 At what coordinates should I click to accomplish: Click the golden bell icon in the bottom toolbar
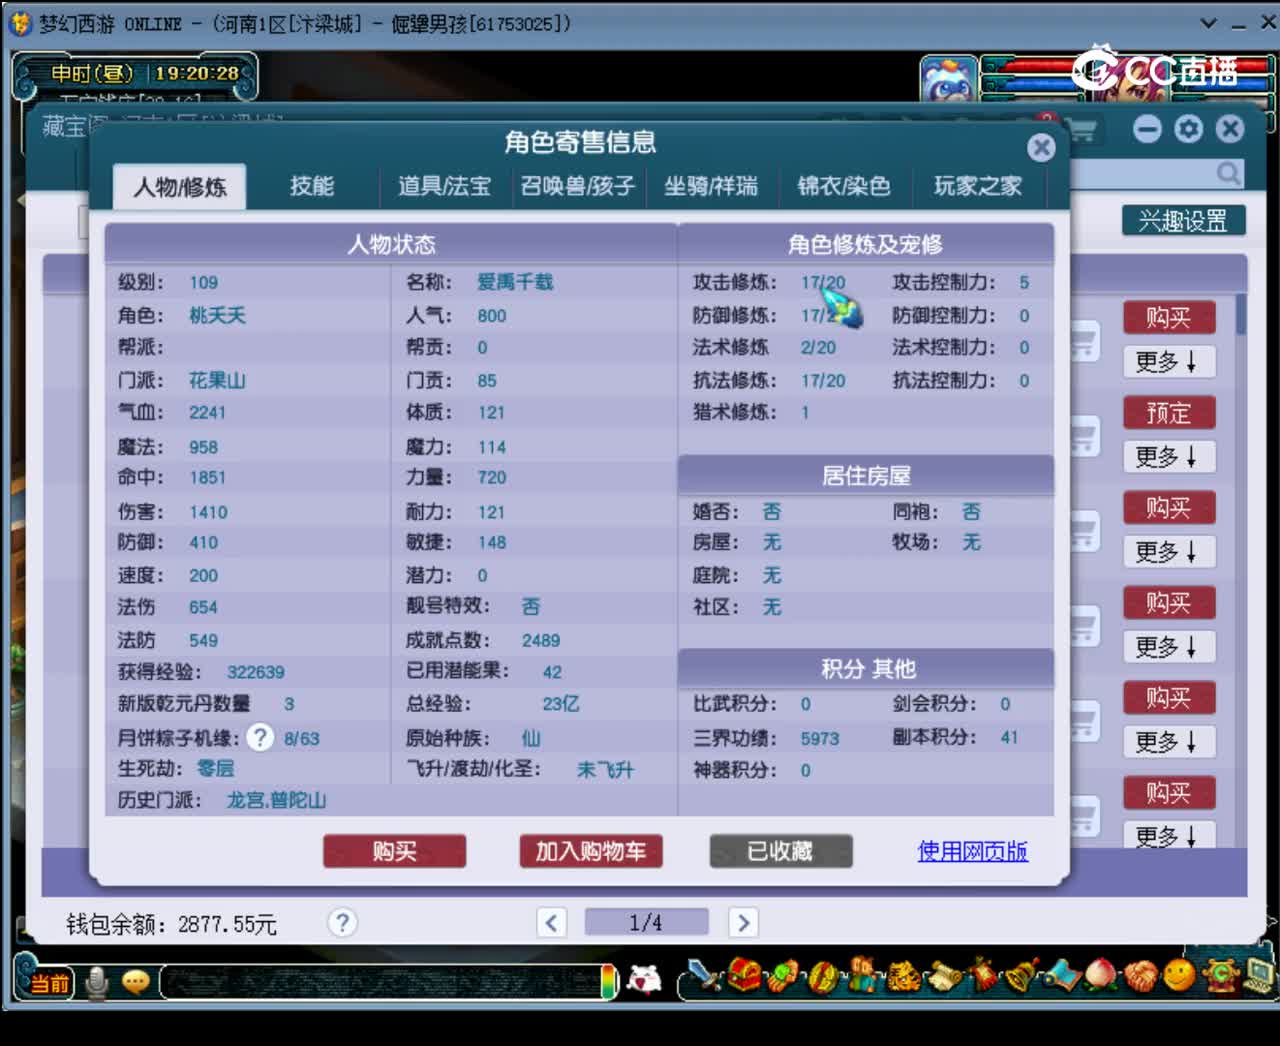[1023, 976]
